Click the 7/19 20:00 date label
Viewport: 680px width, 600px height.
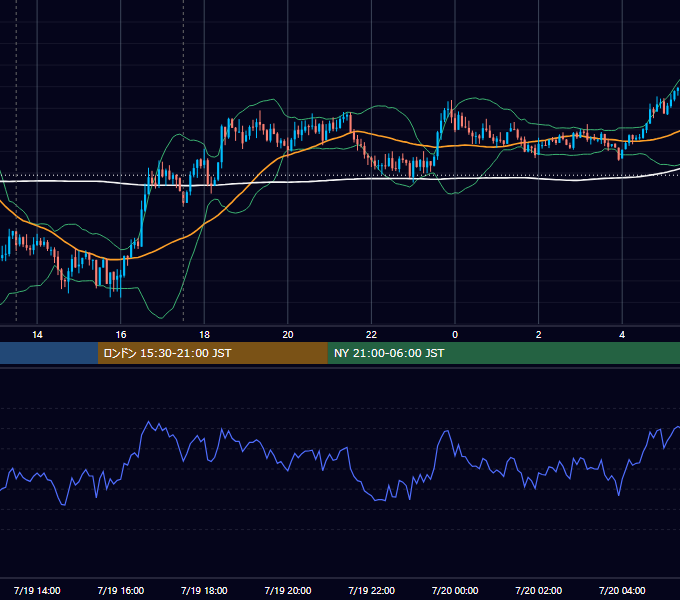[288, 590]
